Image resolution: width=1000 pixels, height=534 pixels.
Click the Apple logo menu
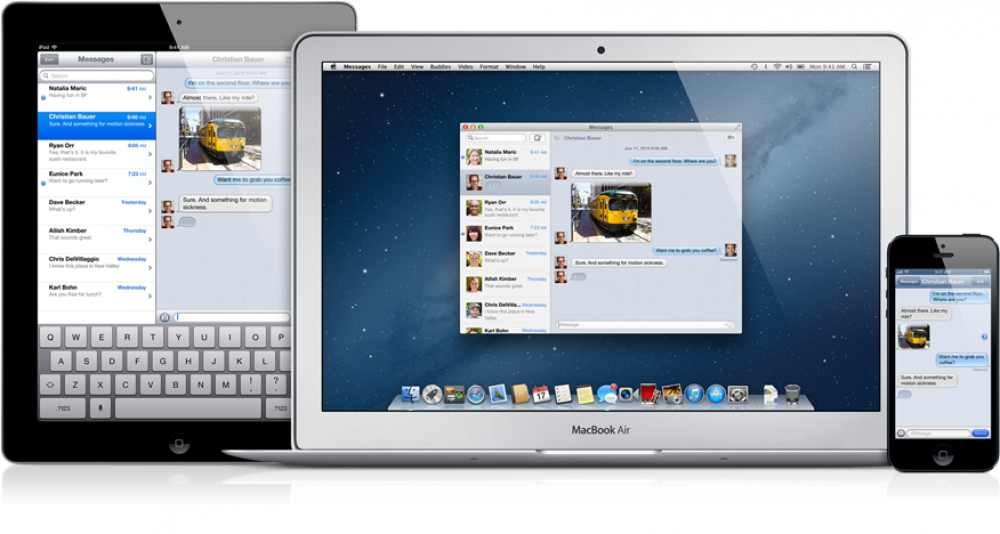pos(333,66)
